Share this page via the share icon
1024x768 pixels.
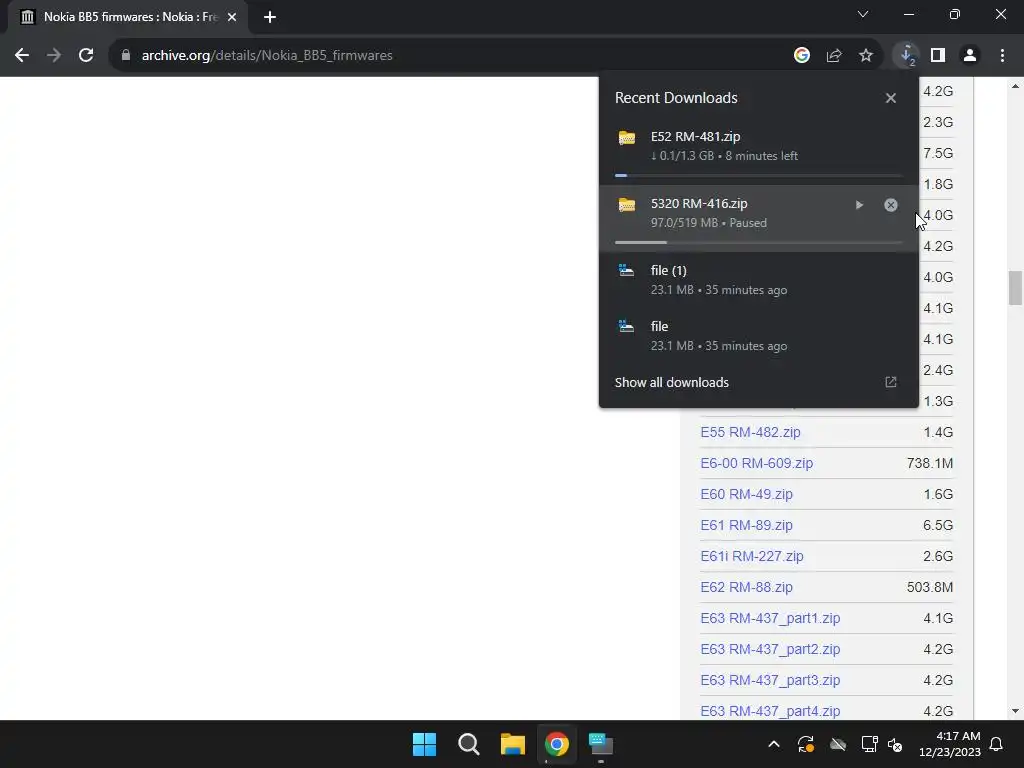tap(833, 56)
